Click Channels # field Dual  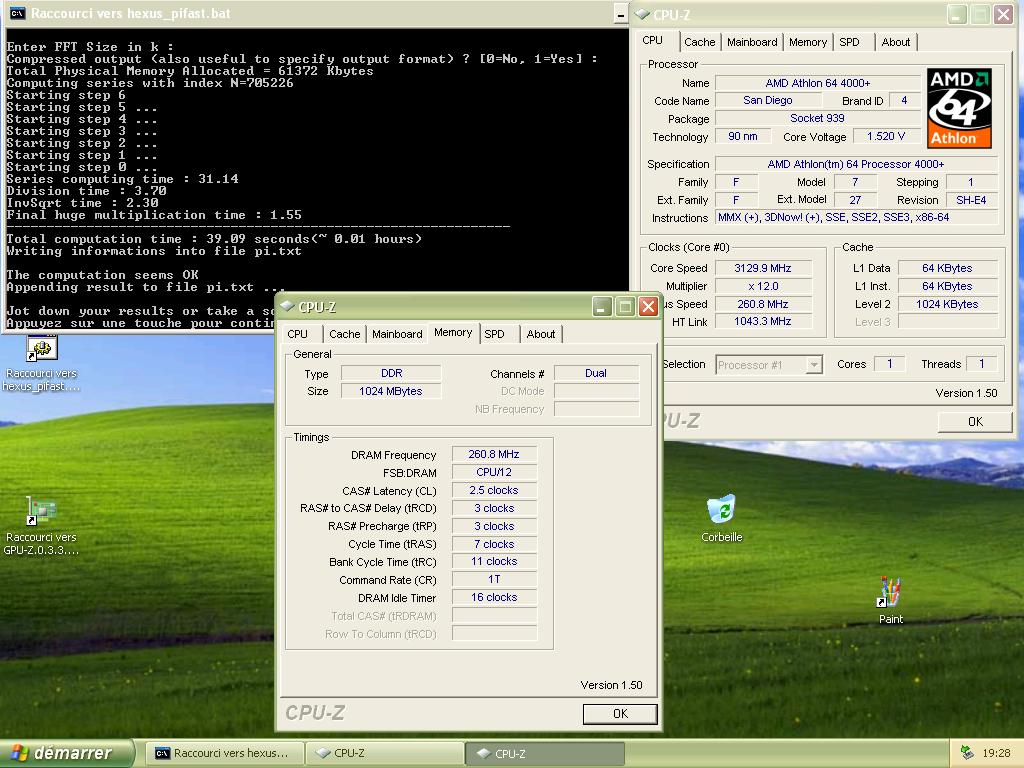pos(596,373)
